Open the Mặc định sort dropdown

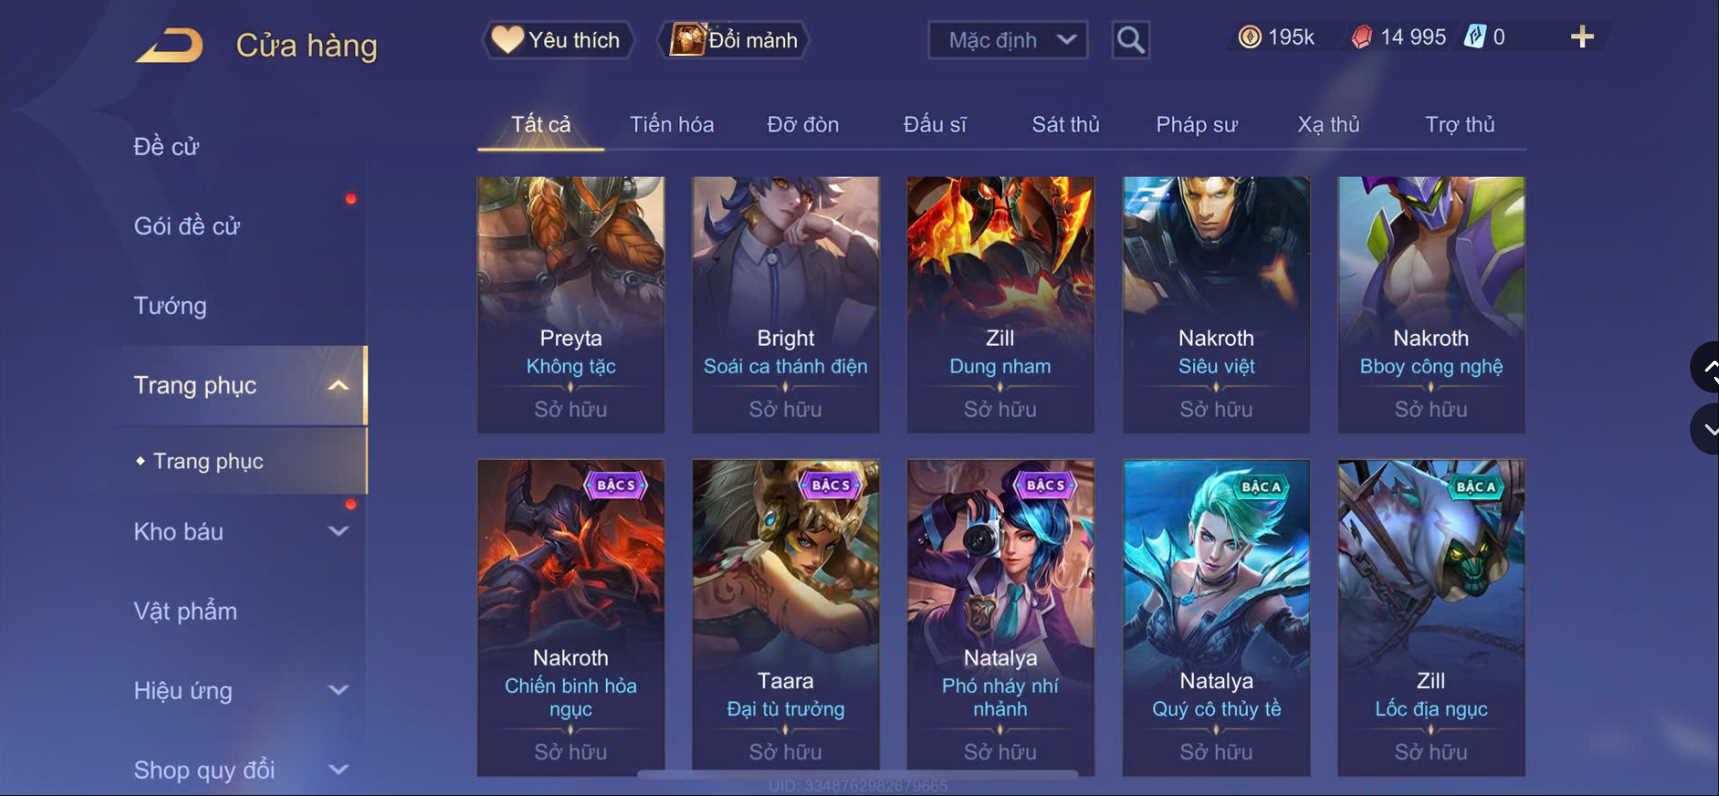tap(1007, 40)
